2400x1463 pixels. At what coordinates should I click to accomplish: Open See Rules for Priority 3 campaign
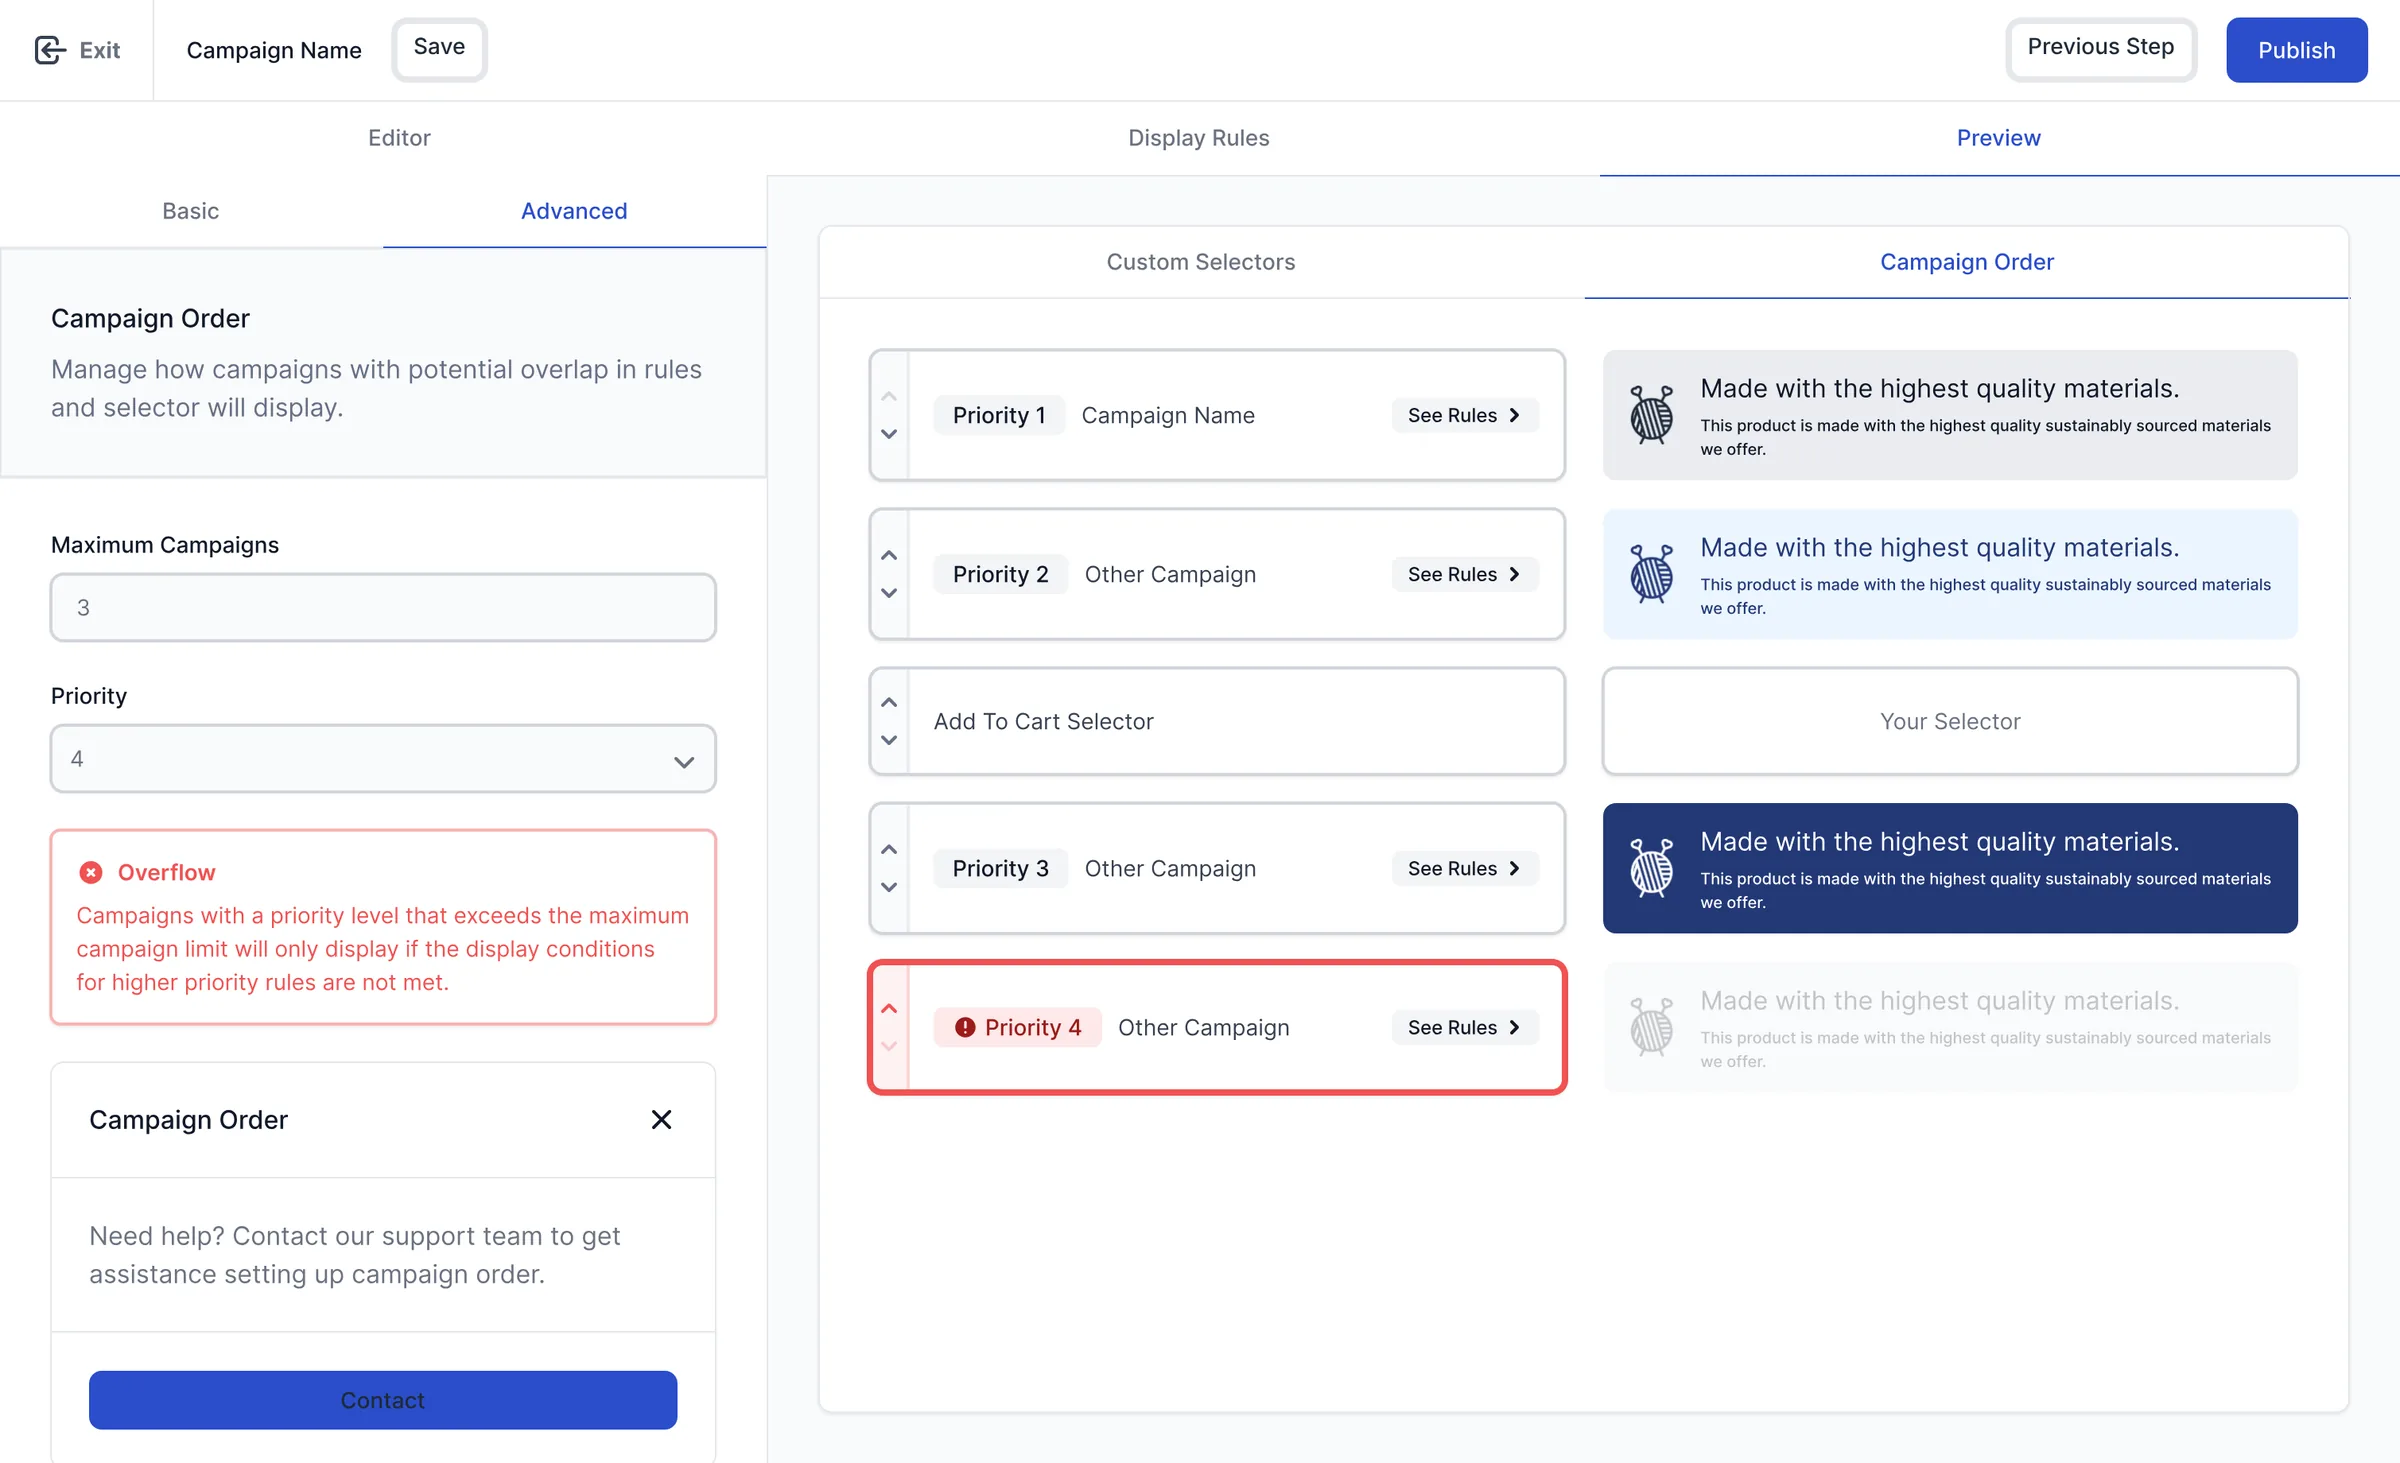[1464, 868]
